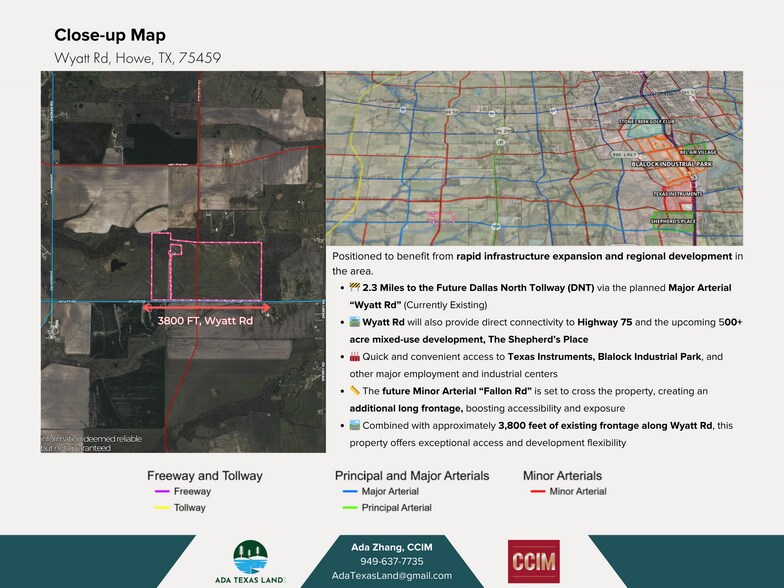Screen dimensions: 784x588
Task: Click the "Freeway and Tollway" legend heading
Action: click(x=204, y=476)
